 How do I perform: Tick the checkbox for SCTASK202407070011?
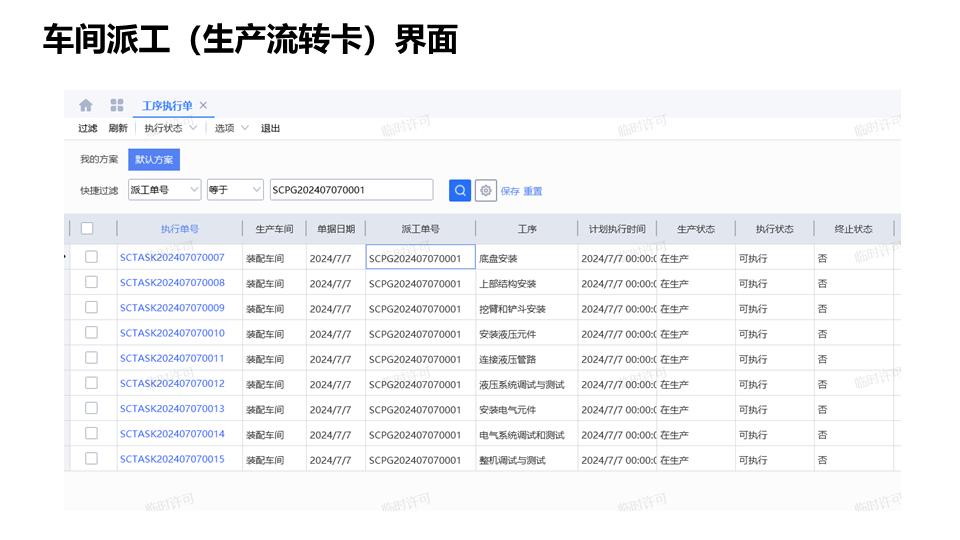91,358
